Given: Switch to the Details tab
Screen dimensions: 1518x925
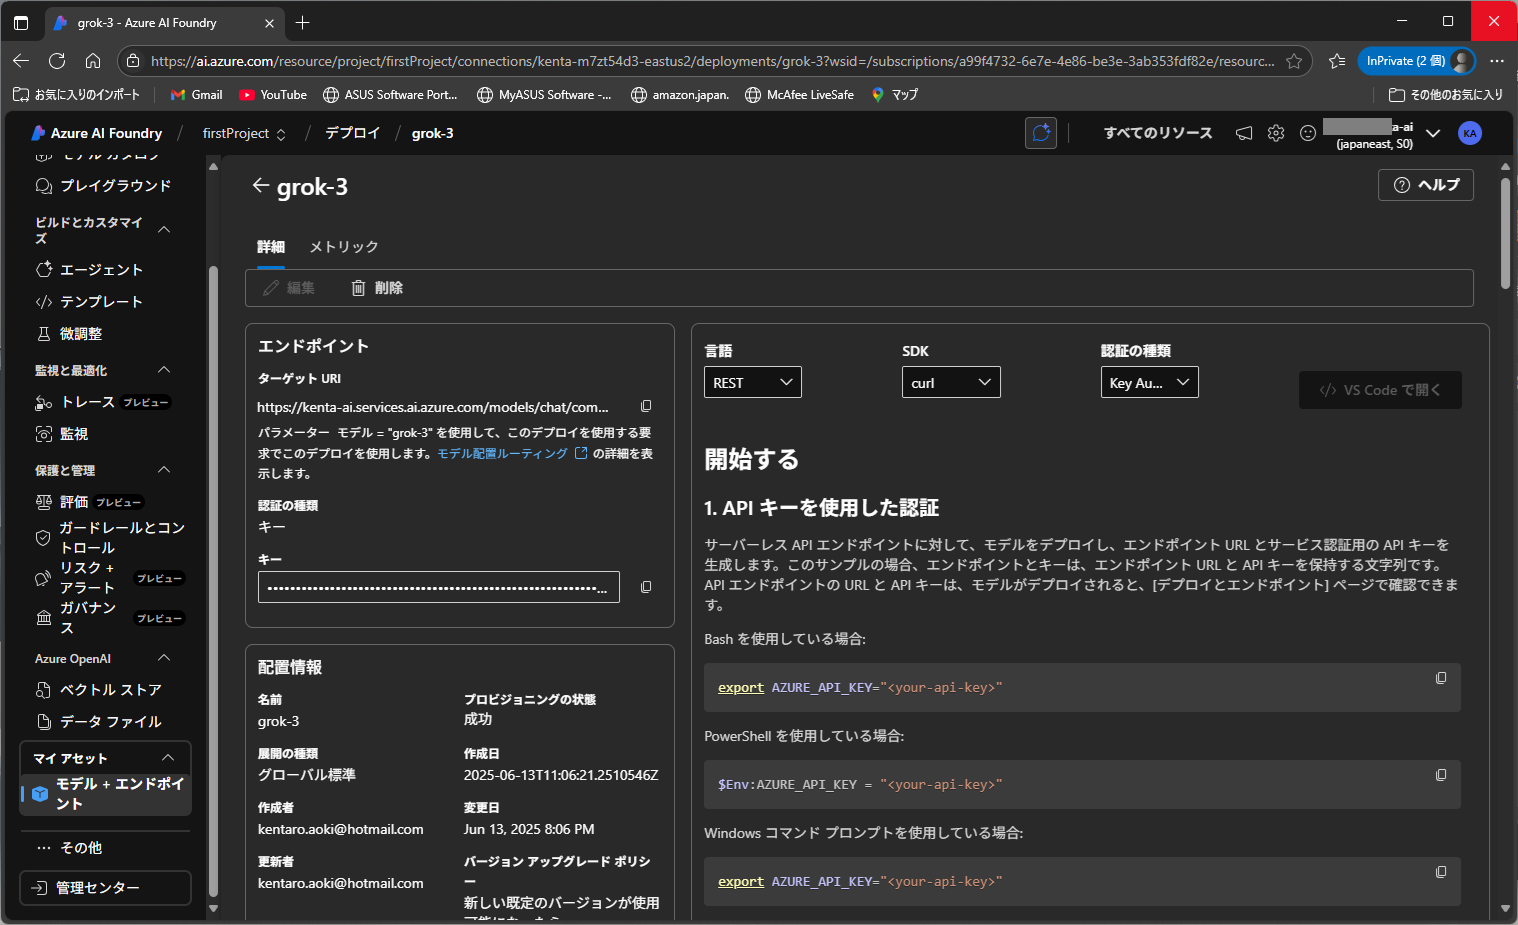Looking at the screenshot, I should click(x=271, y=247).
